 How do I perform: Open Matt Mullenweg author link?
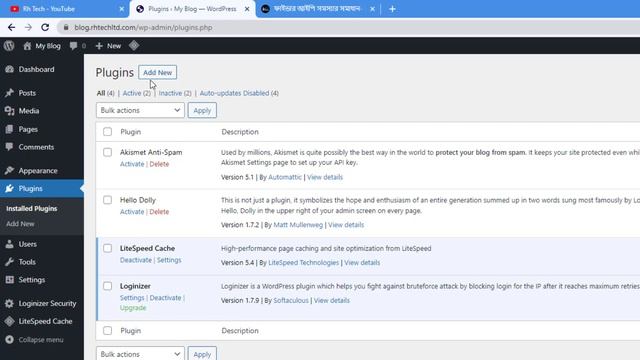pyautogui.click(x=298, y=225)
